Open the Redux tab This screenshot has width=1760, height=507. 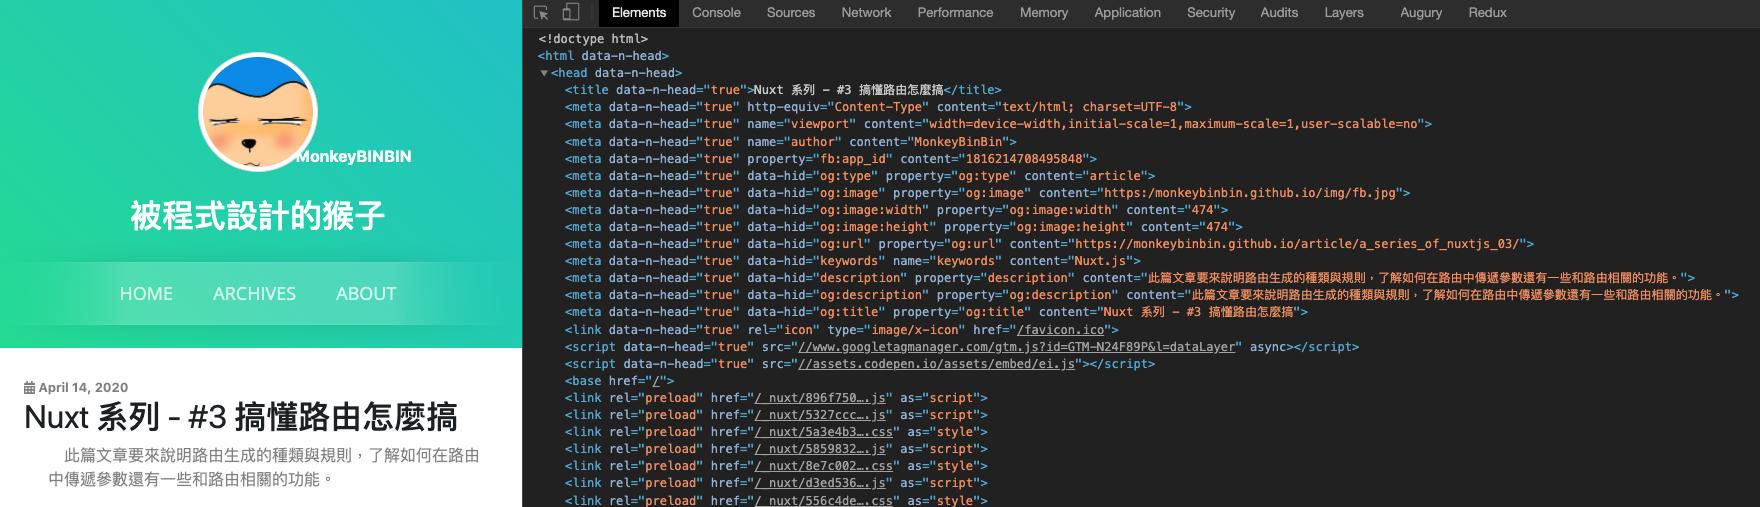(1487, 13)
